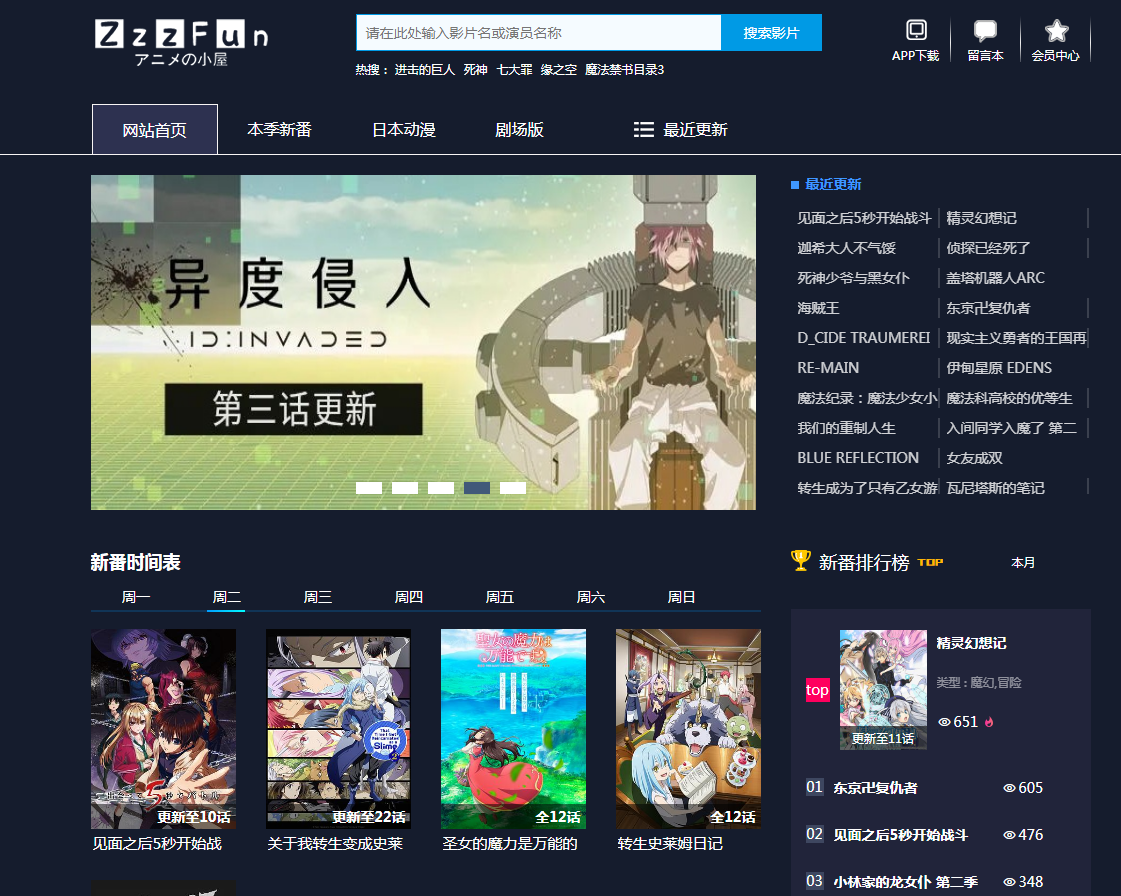This screenshot has height=896, width=1121.
Task: Open 侦探已经死了 link
Action: [988, 248]
